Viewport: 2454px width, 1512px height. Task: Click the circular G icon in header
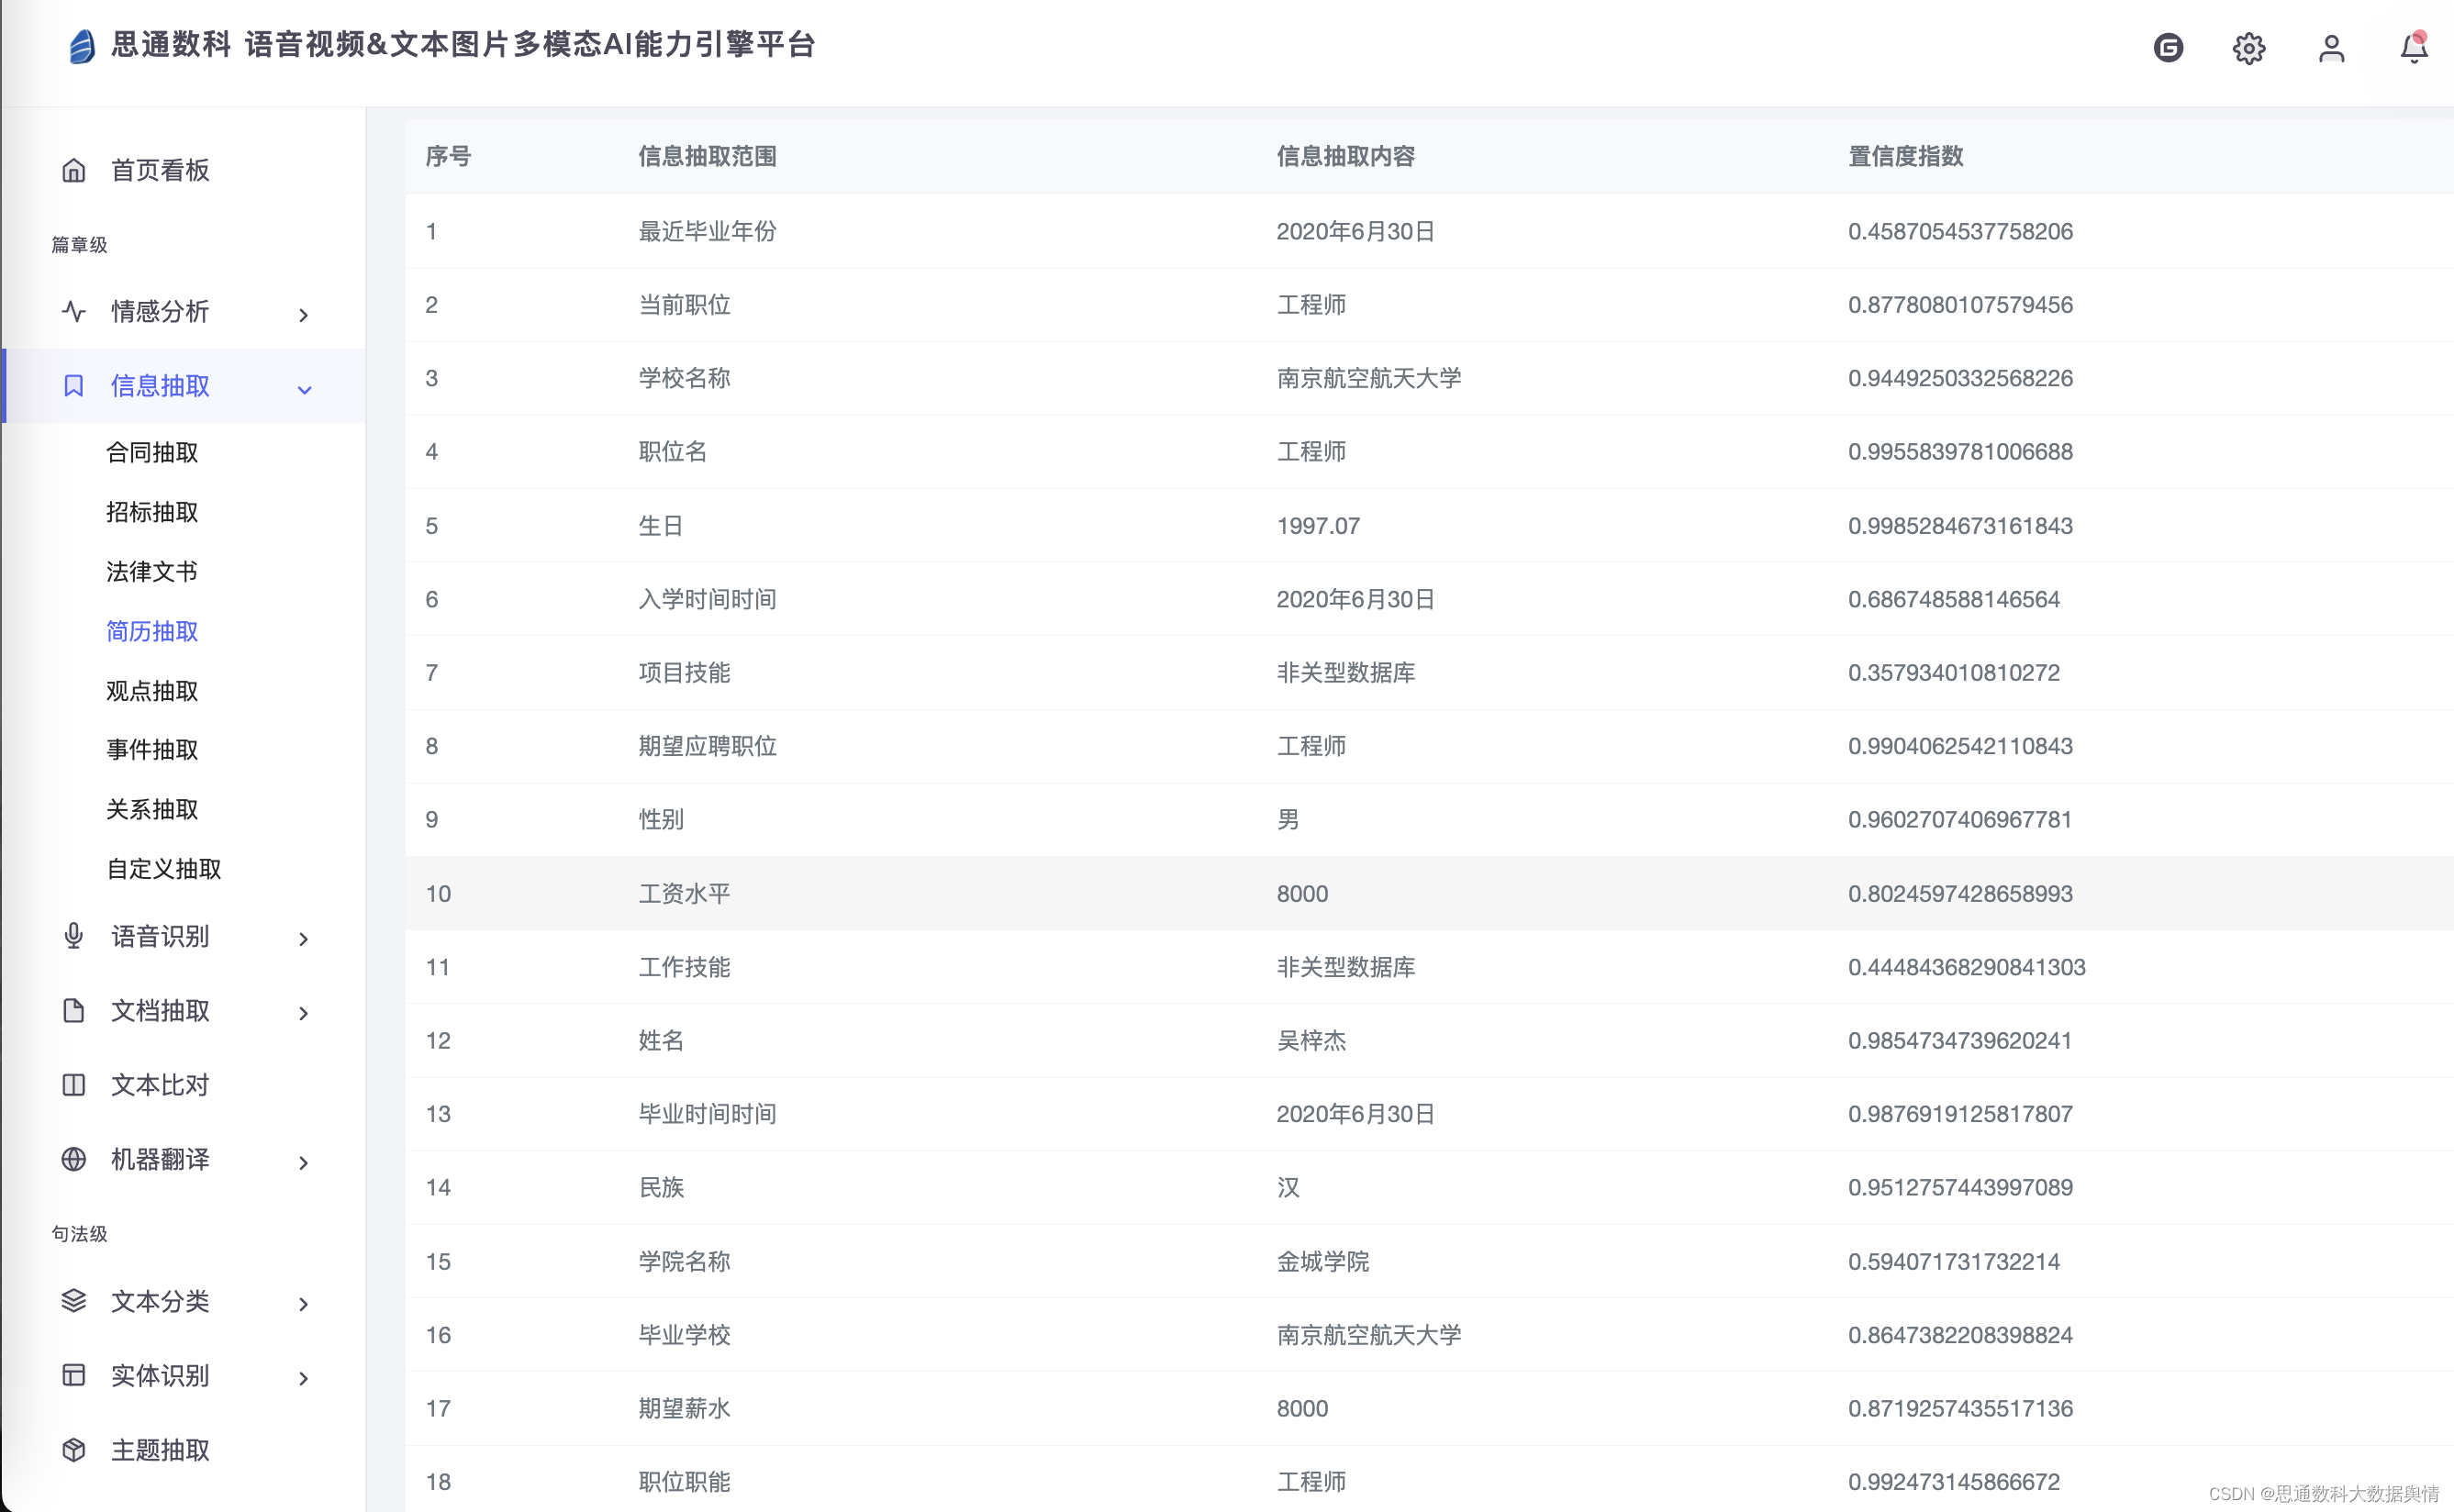tap(2167, 48)
